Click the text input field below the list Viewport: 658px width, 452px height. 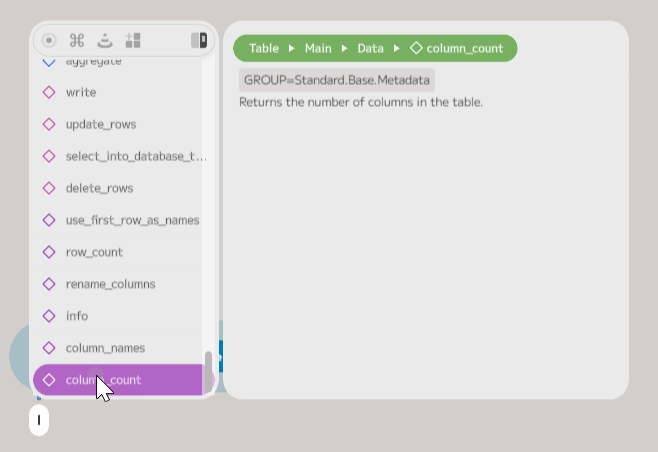pyautogui.click(x=39, y=420)
